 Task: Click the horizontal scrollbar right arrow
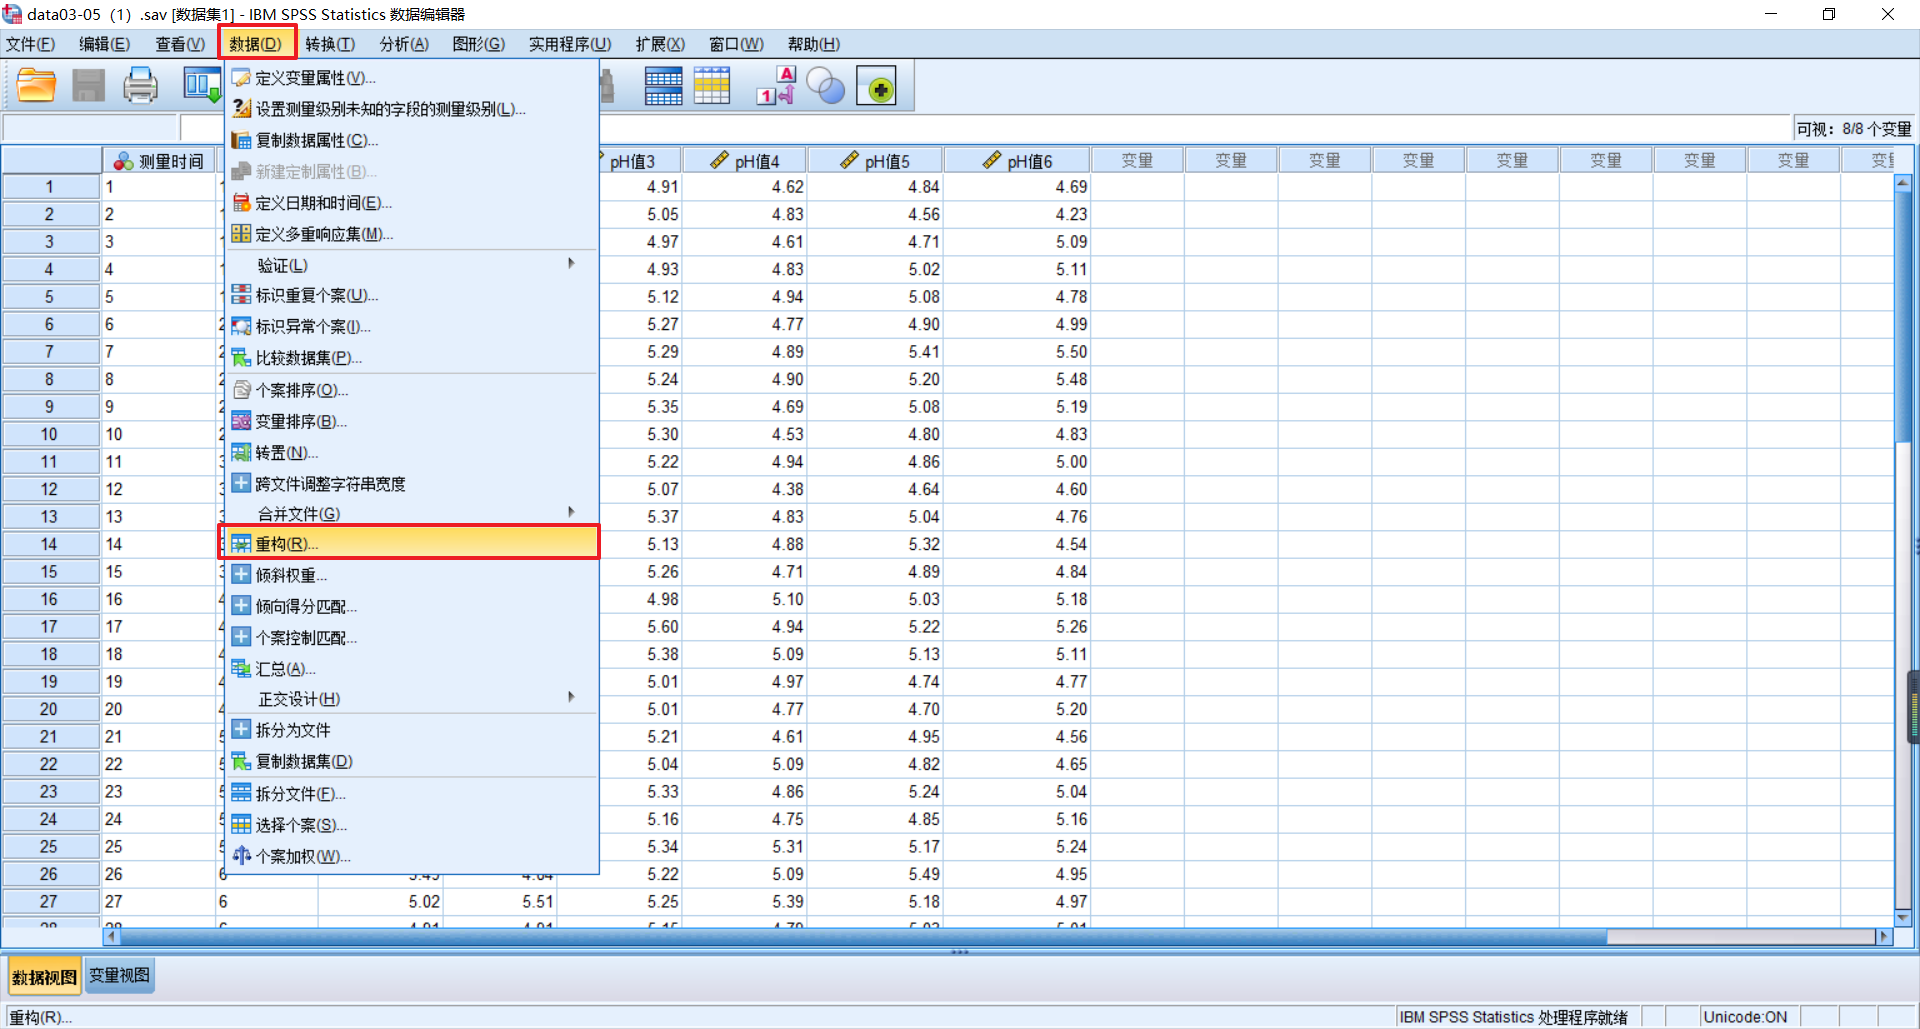1884,937
